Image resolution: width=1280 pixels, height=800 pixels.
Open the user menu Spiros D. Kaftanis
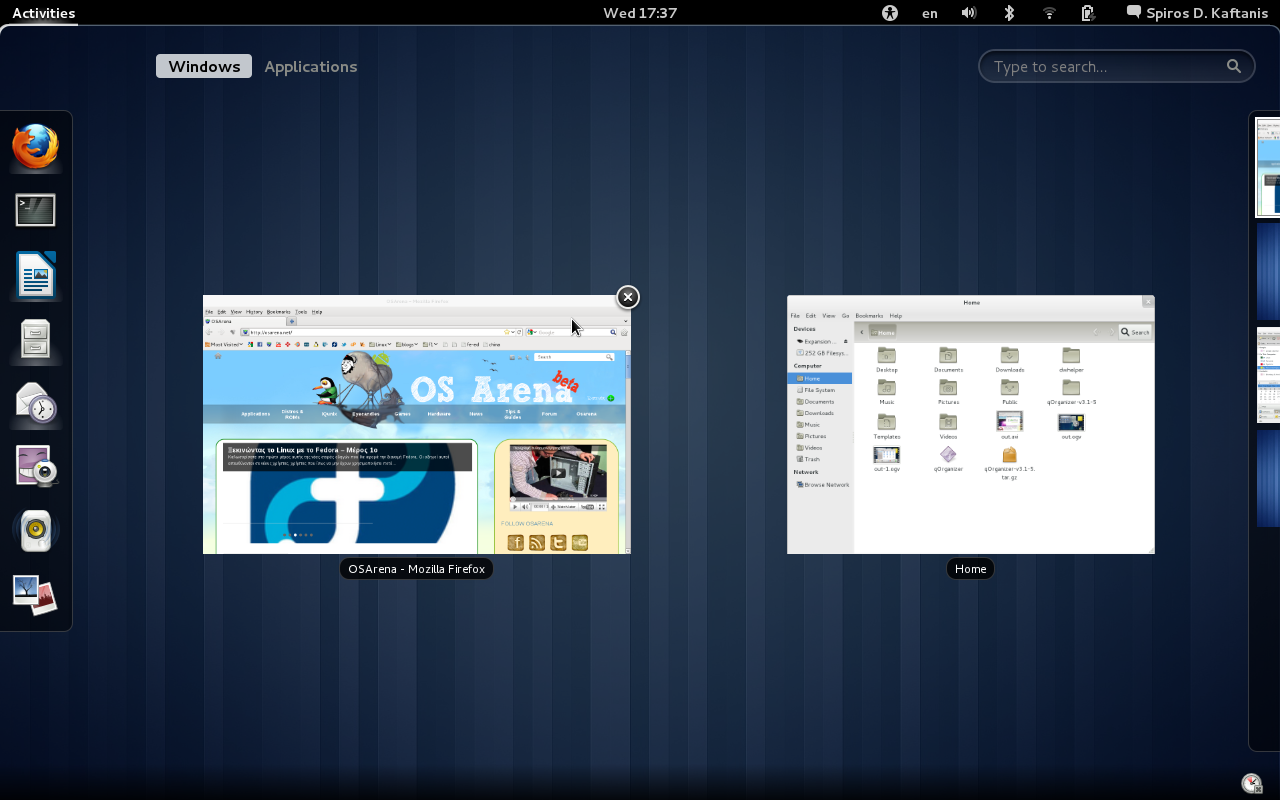[x=1195, y=13]
